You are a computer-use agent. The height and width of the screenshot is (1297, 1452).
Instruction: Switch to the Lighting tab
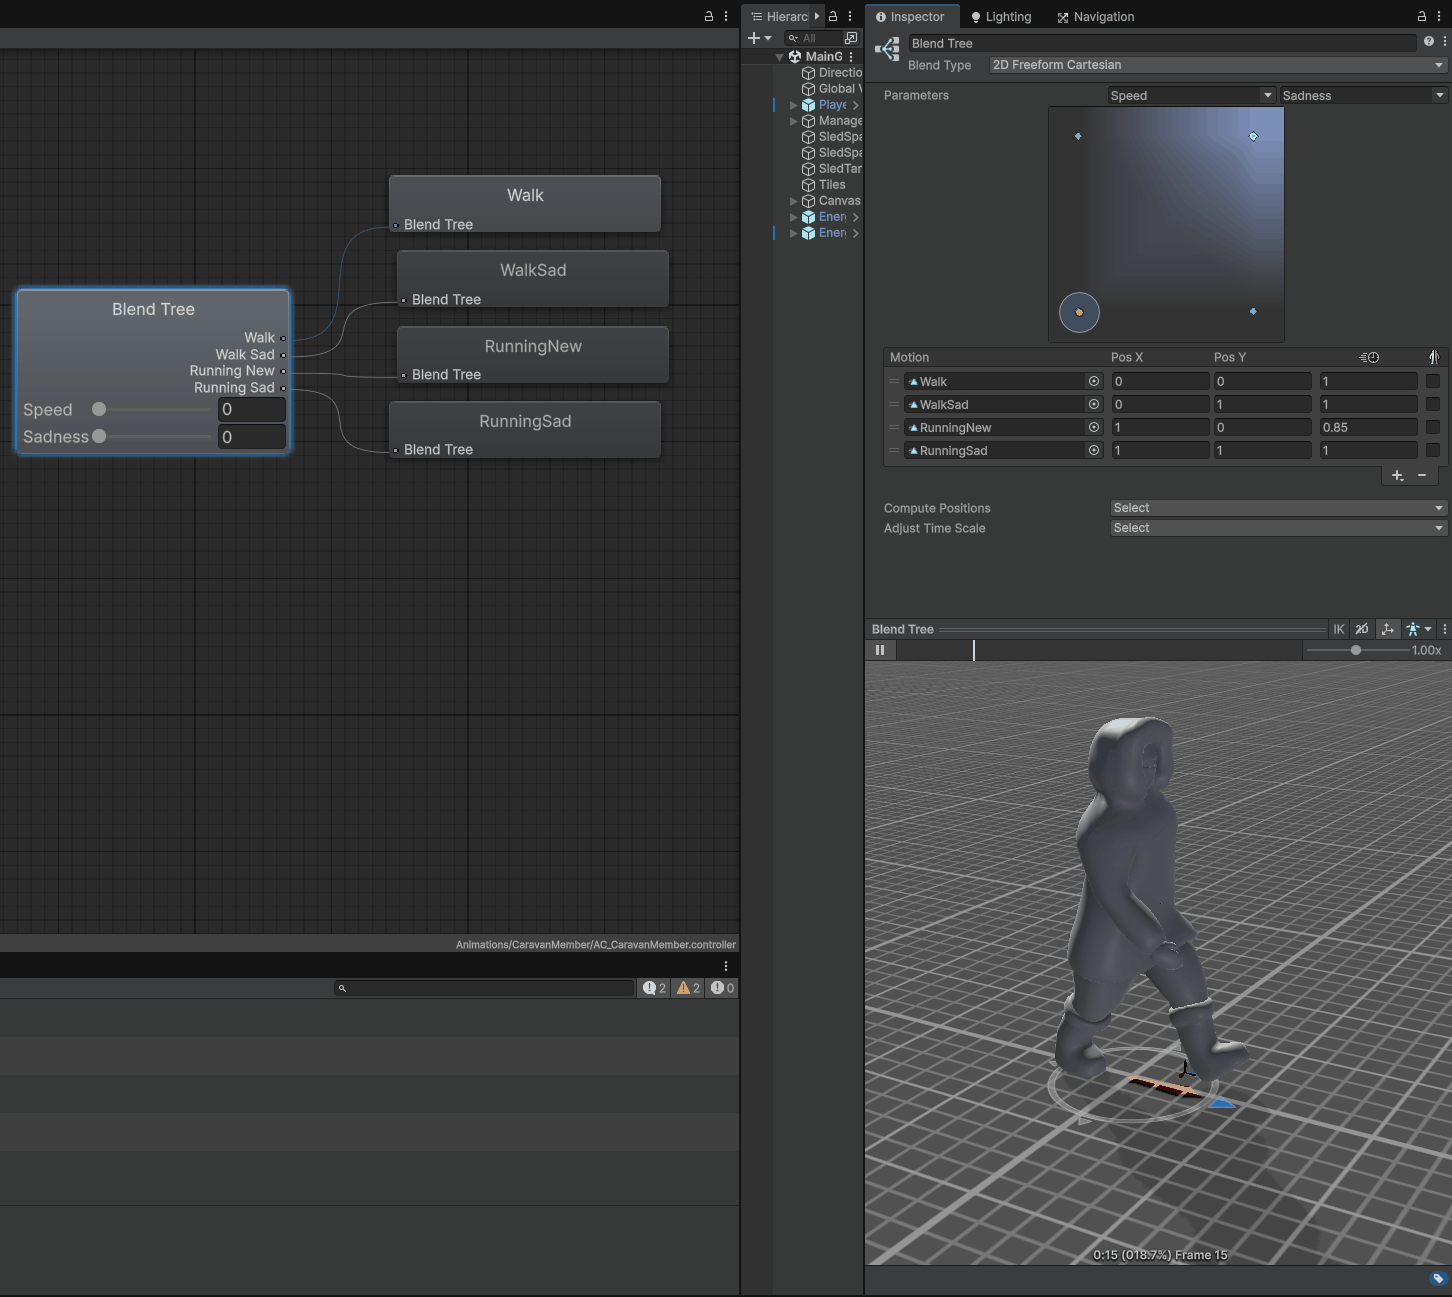(x=1000, y=16)
